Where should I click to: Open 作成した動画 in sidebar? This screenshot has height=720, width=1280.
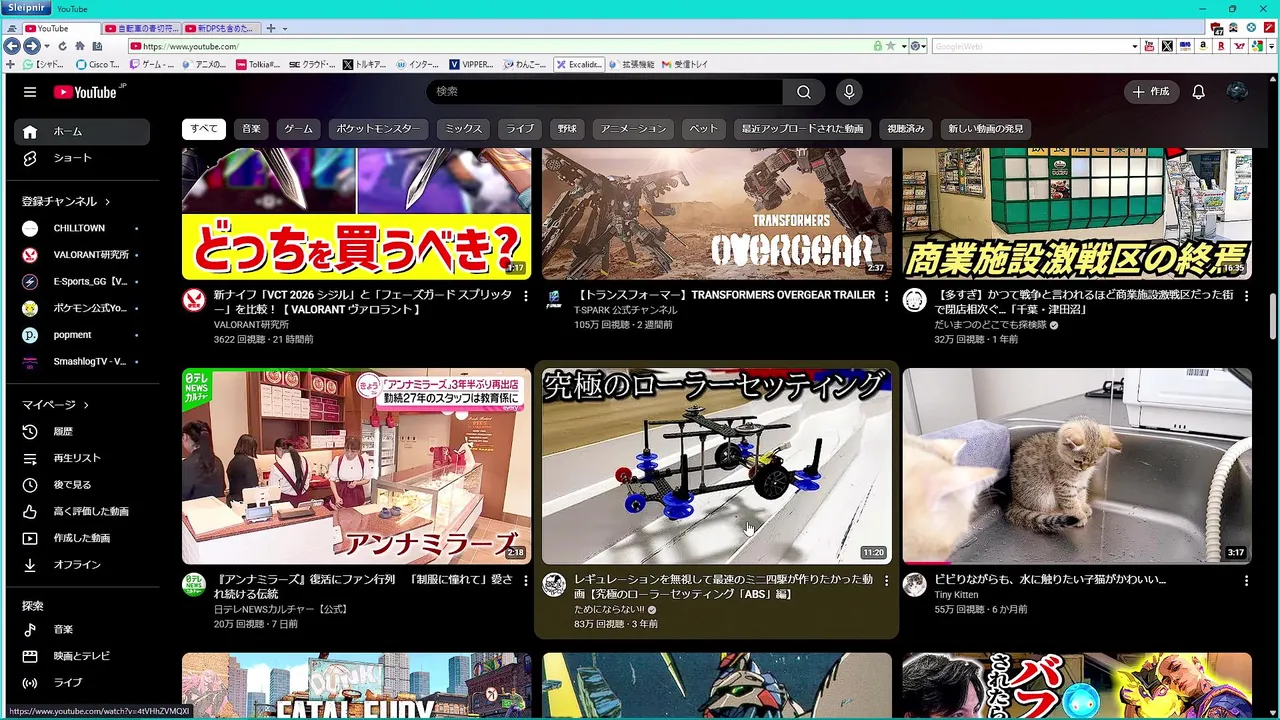click(82, 538)
